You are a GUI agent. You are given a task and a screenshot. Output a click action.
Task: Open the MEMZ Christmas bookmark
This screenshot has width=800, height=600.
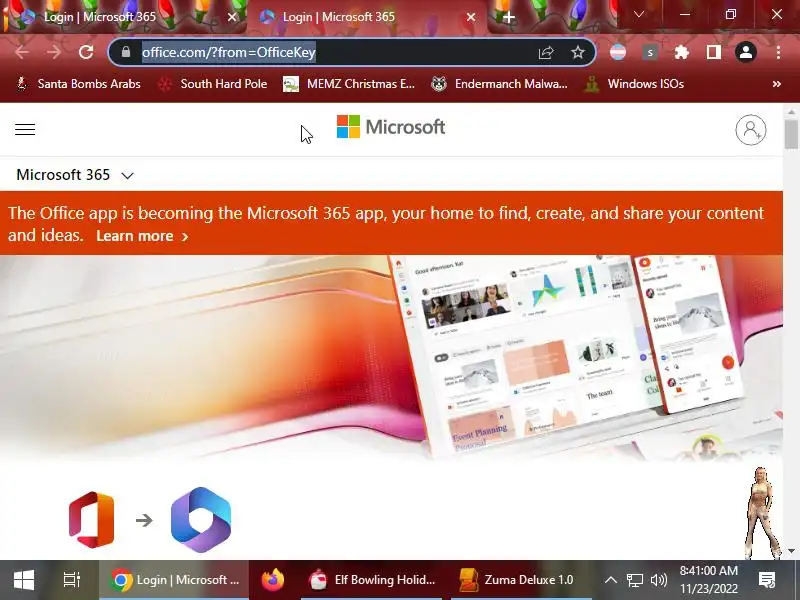(349, 84)
